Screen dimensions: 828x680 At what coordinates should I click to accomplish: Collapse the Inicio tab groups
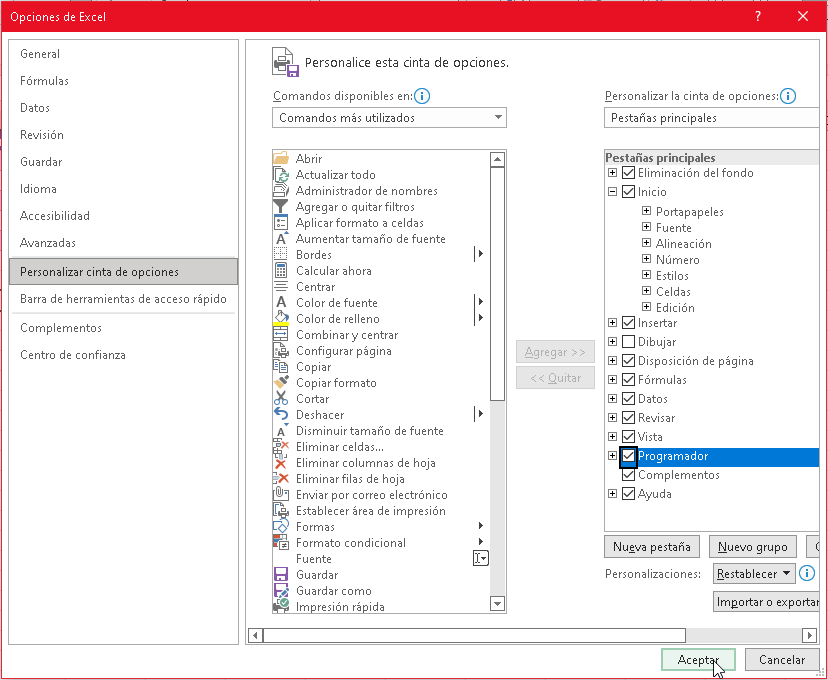point(612,191)
